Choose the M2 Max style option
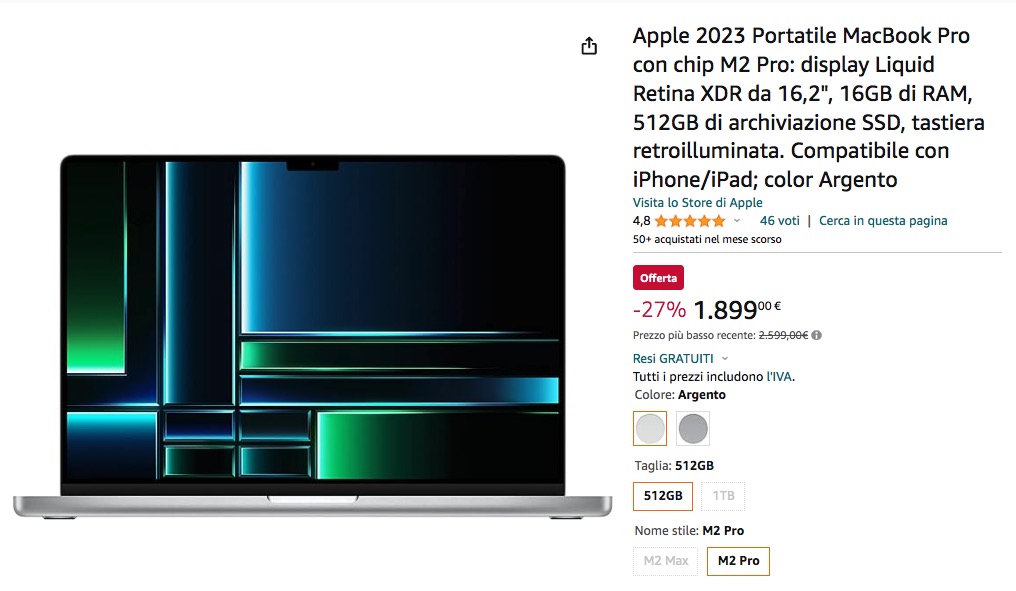Image resolution: width=1016 pixels, height=591 pixels. (x=664, y=561)
